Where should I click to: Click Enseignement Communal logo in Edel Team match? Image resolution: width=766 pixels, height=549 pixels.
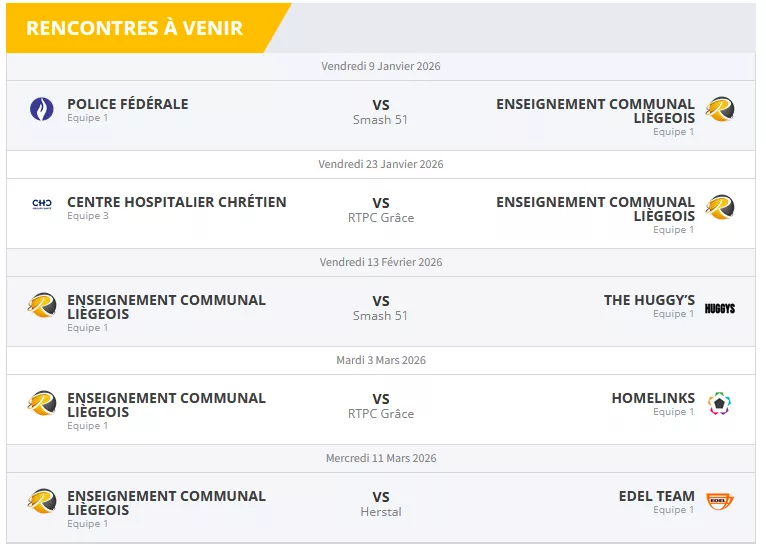click(42, 502)
